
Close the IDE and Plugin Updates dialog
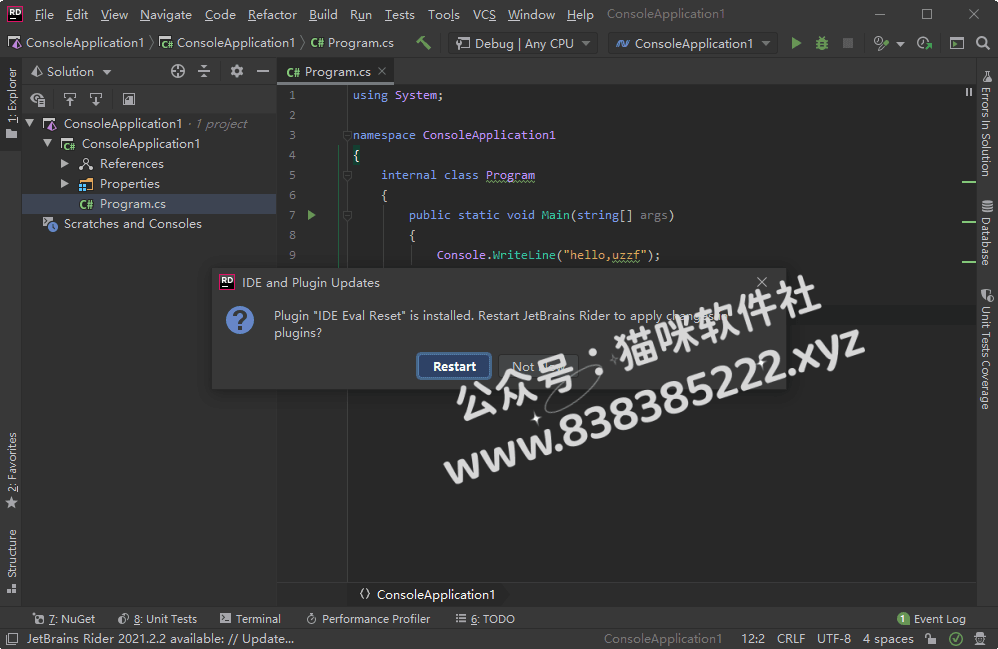click(x=762, y=282)
